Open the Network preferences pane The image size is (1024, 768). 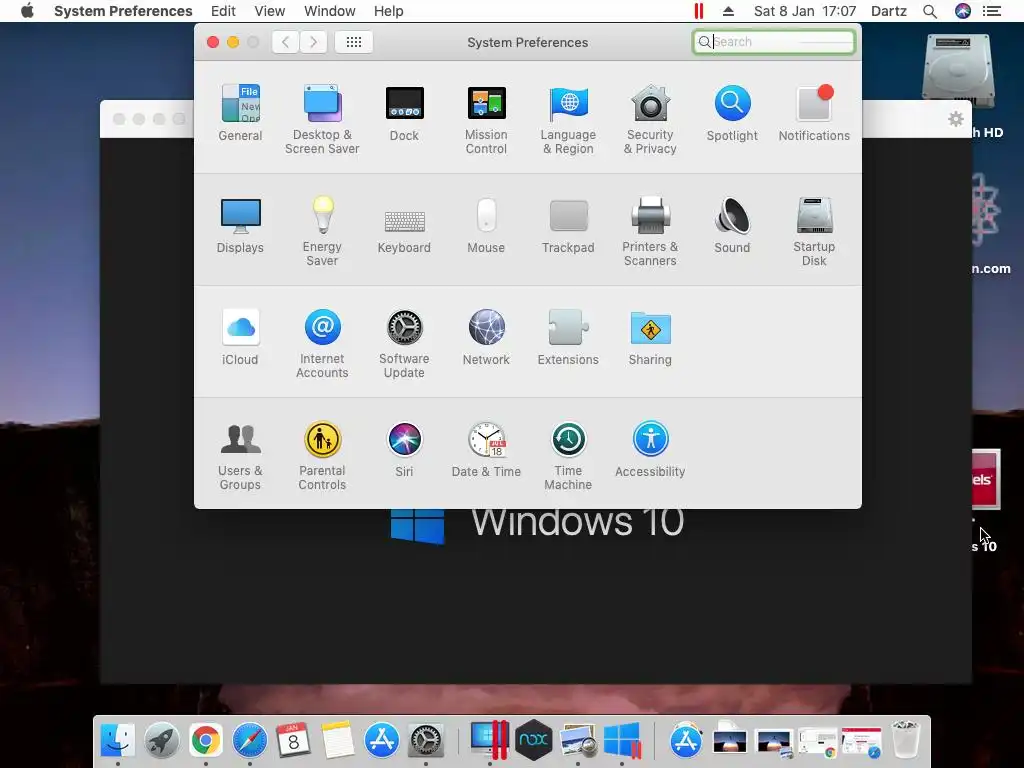coord(486,337)
